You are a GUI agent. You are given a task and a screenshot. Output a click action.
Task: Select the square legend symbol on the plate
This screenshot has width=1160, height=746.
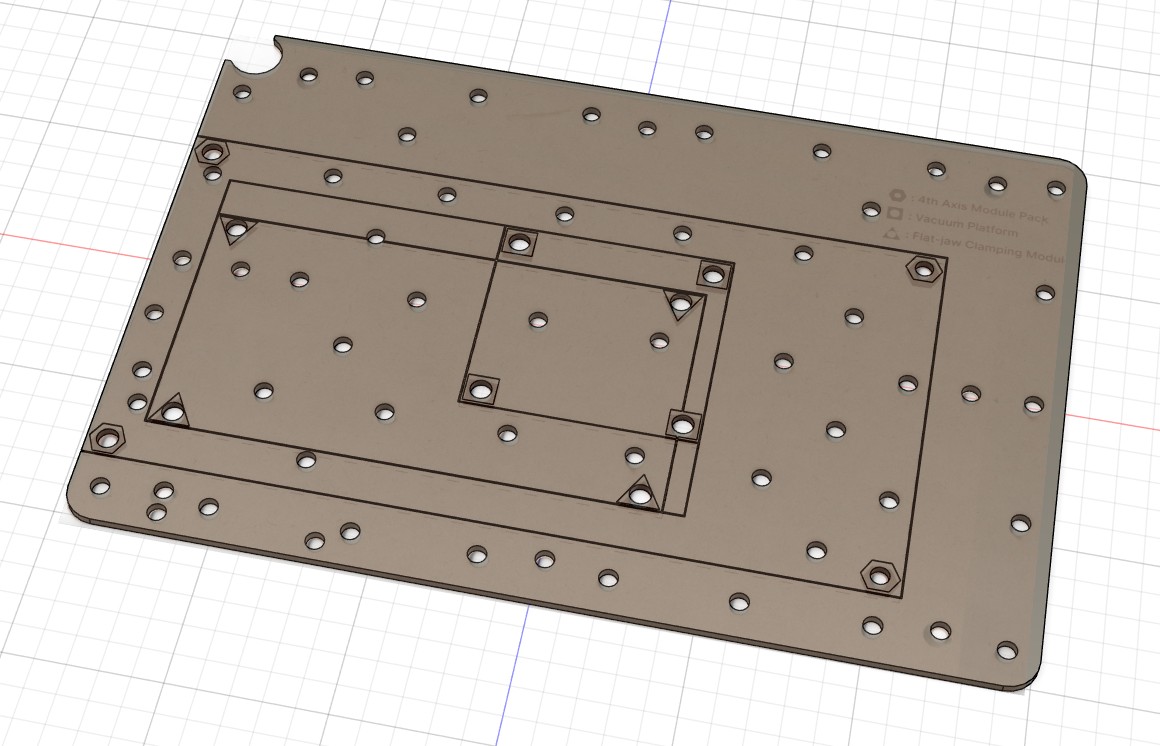point(895,214)
